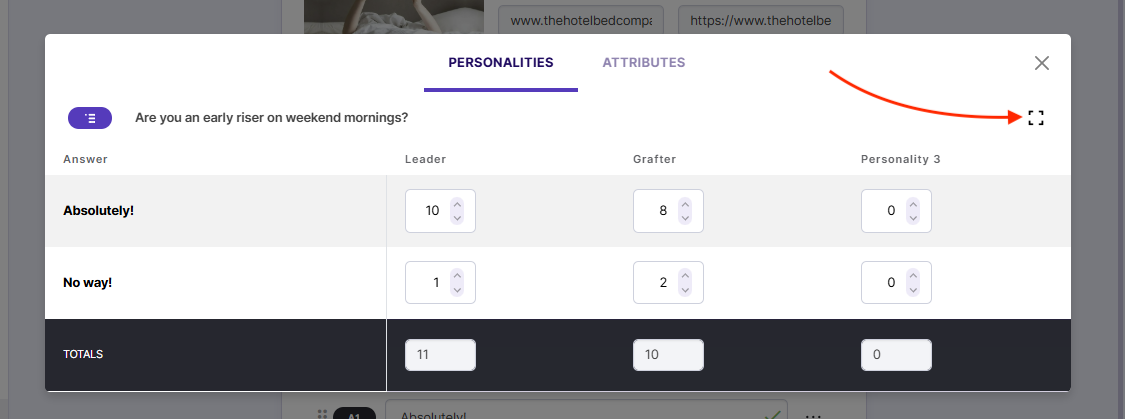Image resolution: width=1125 pixels, height=419 pixels.
Task: Click the Grafter value field for No way!
Action: pos(657,283)
